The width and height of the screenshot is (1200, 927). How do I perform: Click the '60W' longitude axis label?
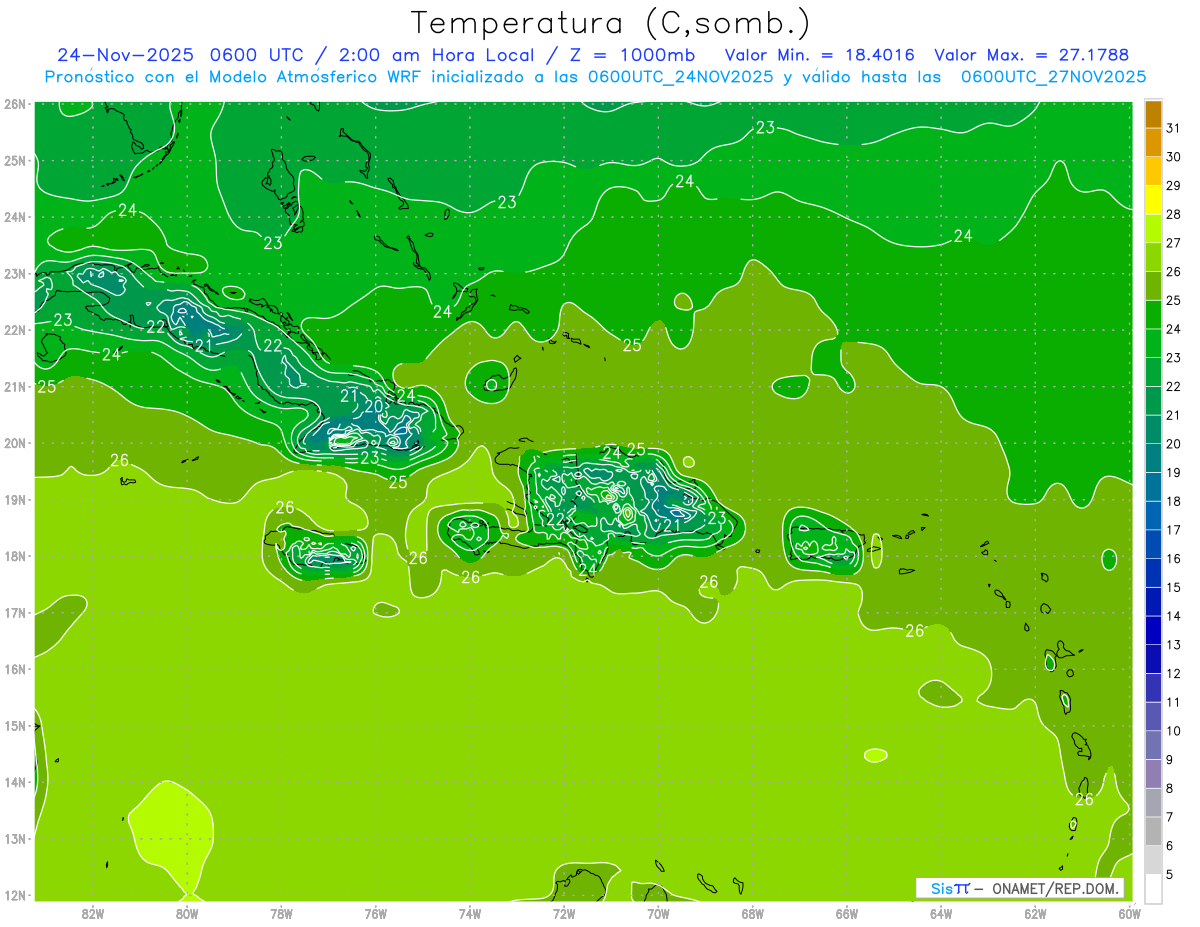[1130, 914]
